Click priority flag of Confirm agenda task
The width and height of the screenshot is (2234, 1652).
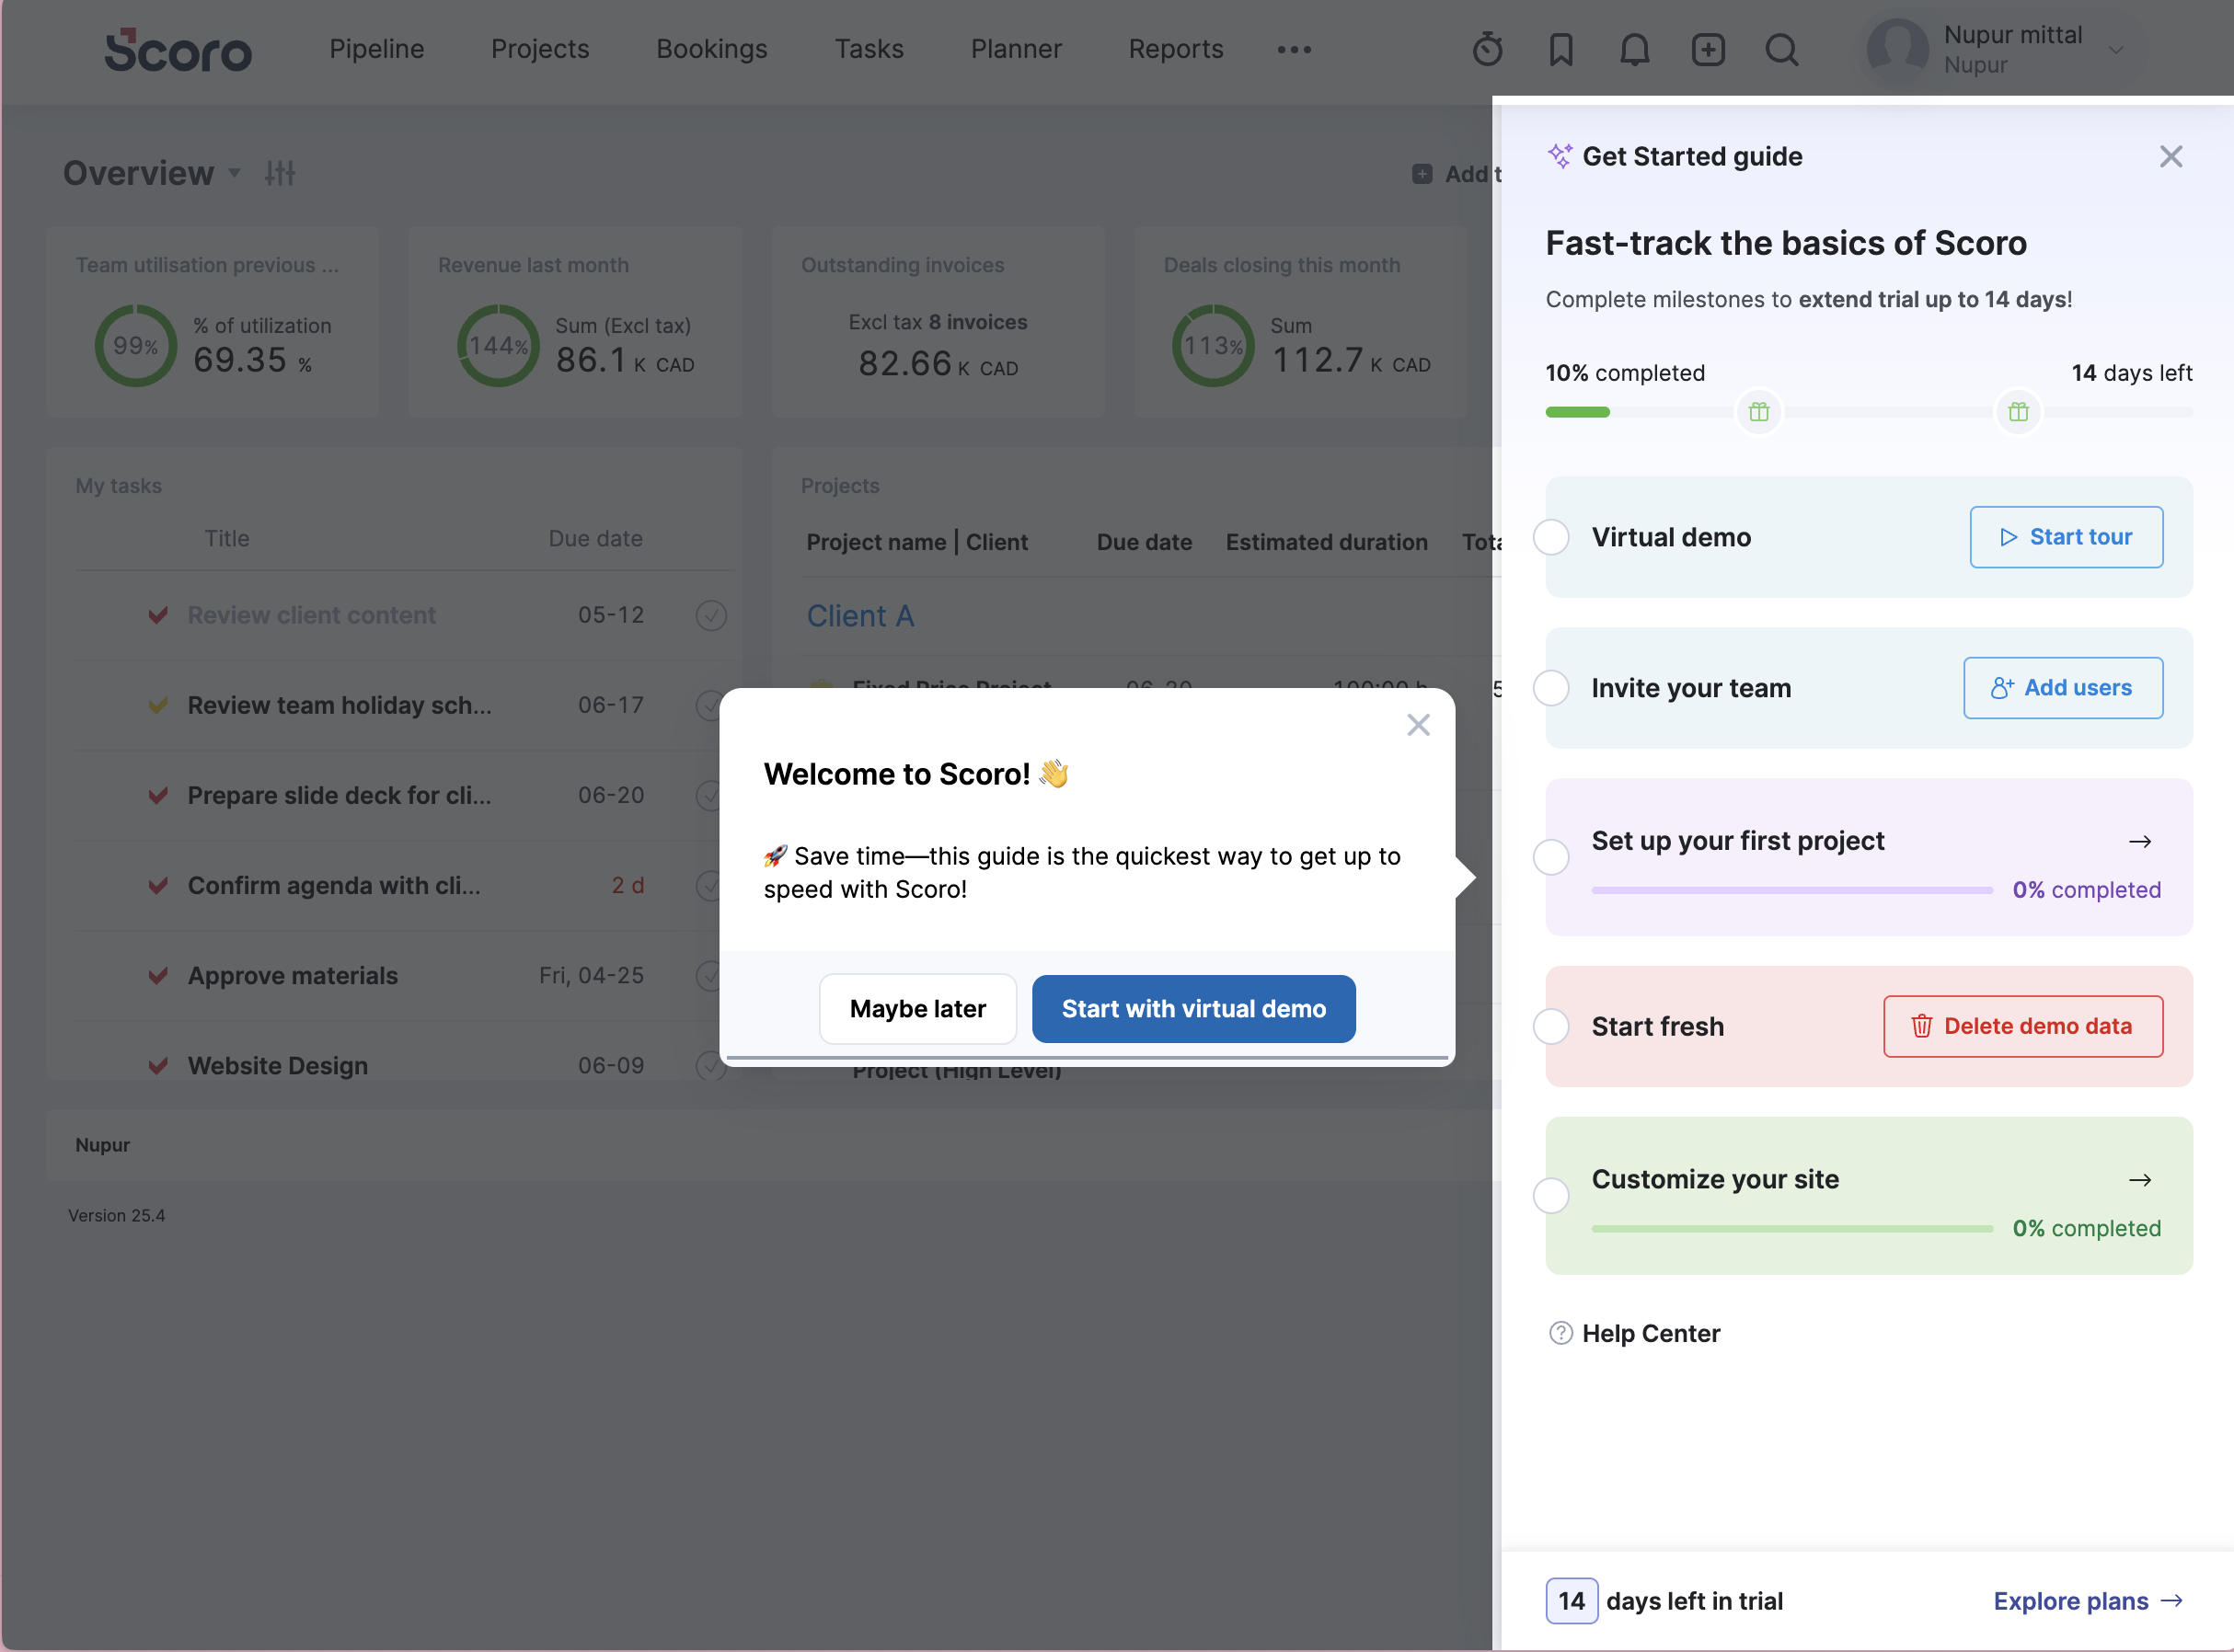[x=158, y=886]
